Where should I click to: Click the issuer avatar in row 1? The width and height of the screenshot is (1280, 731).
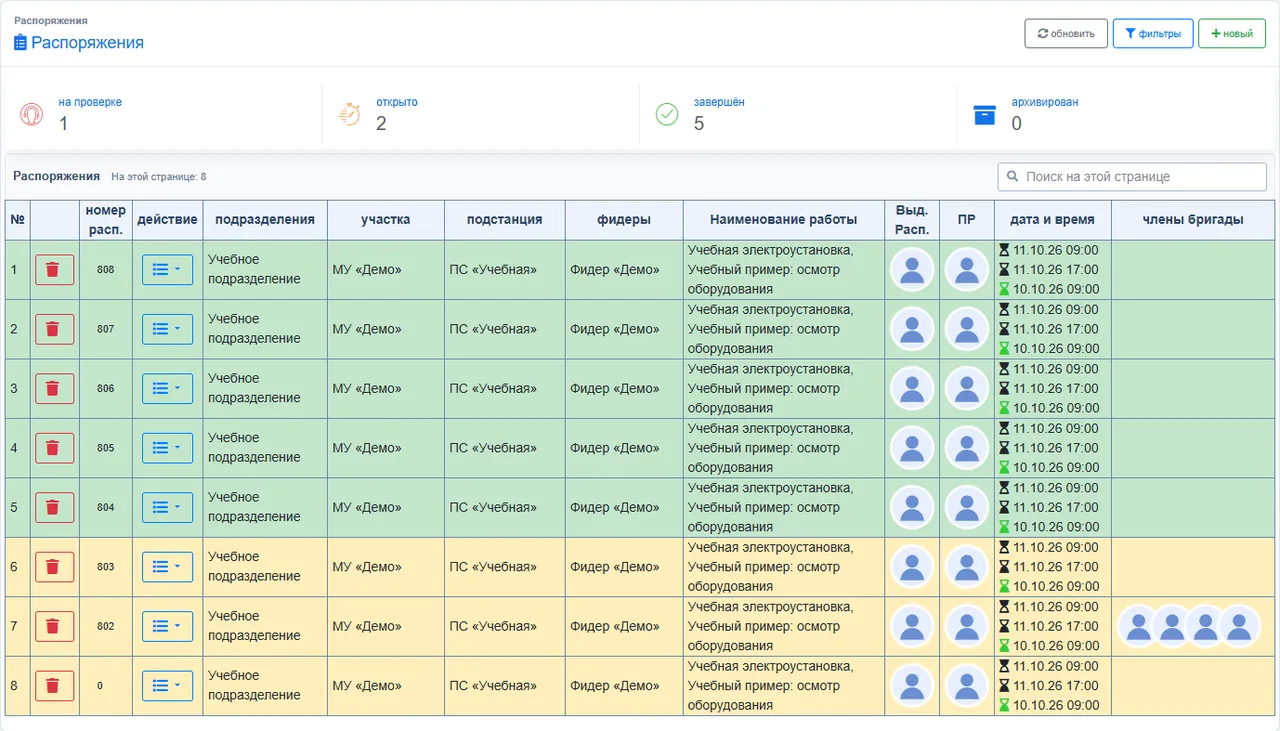click(912, 270)
